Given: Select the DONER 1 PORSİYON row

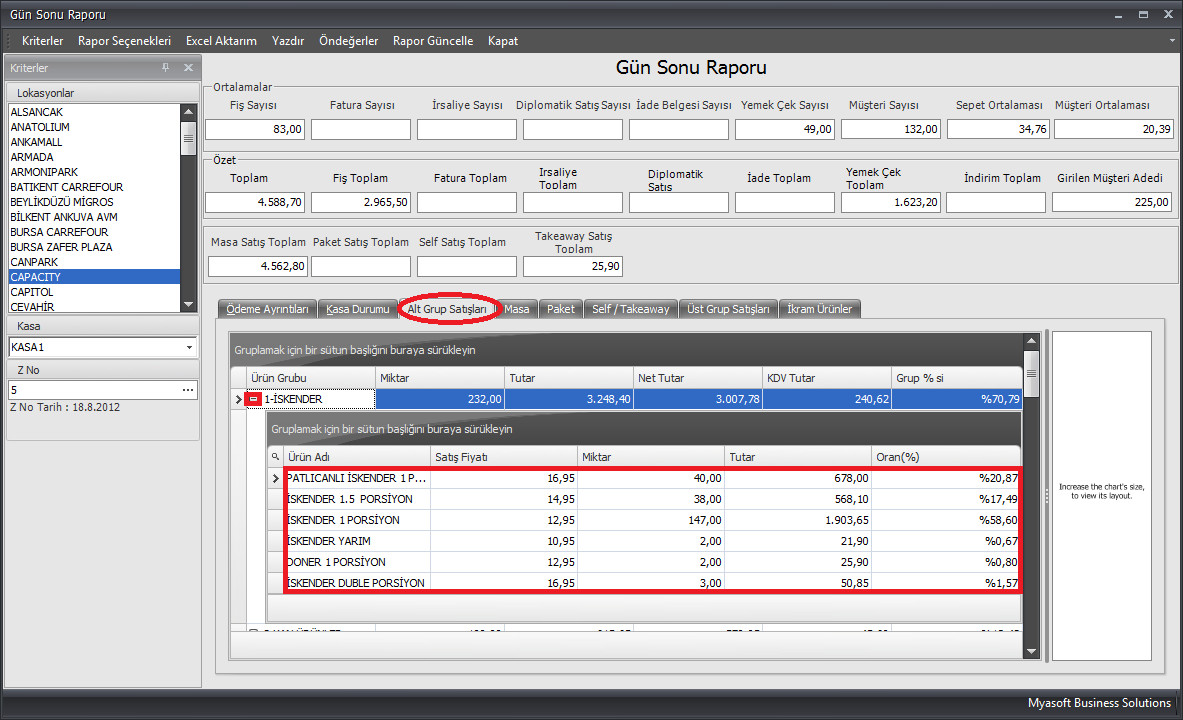Looking at the screenshot, I should [x=653, y=562].
